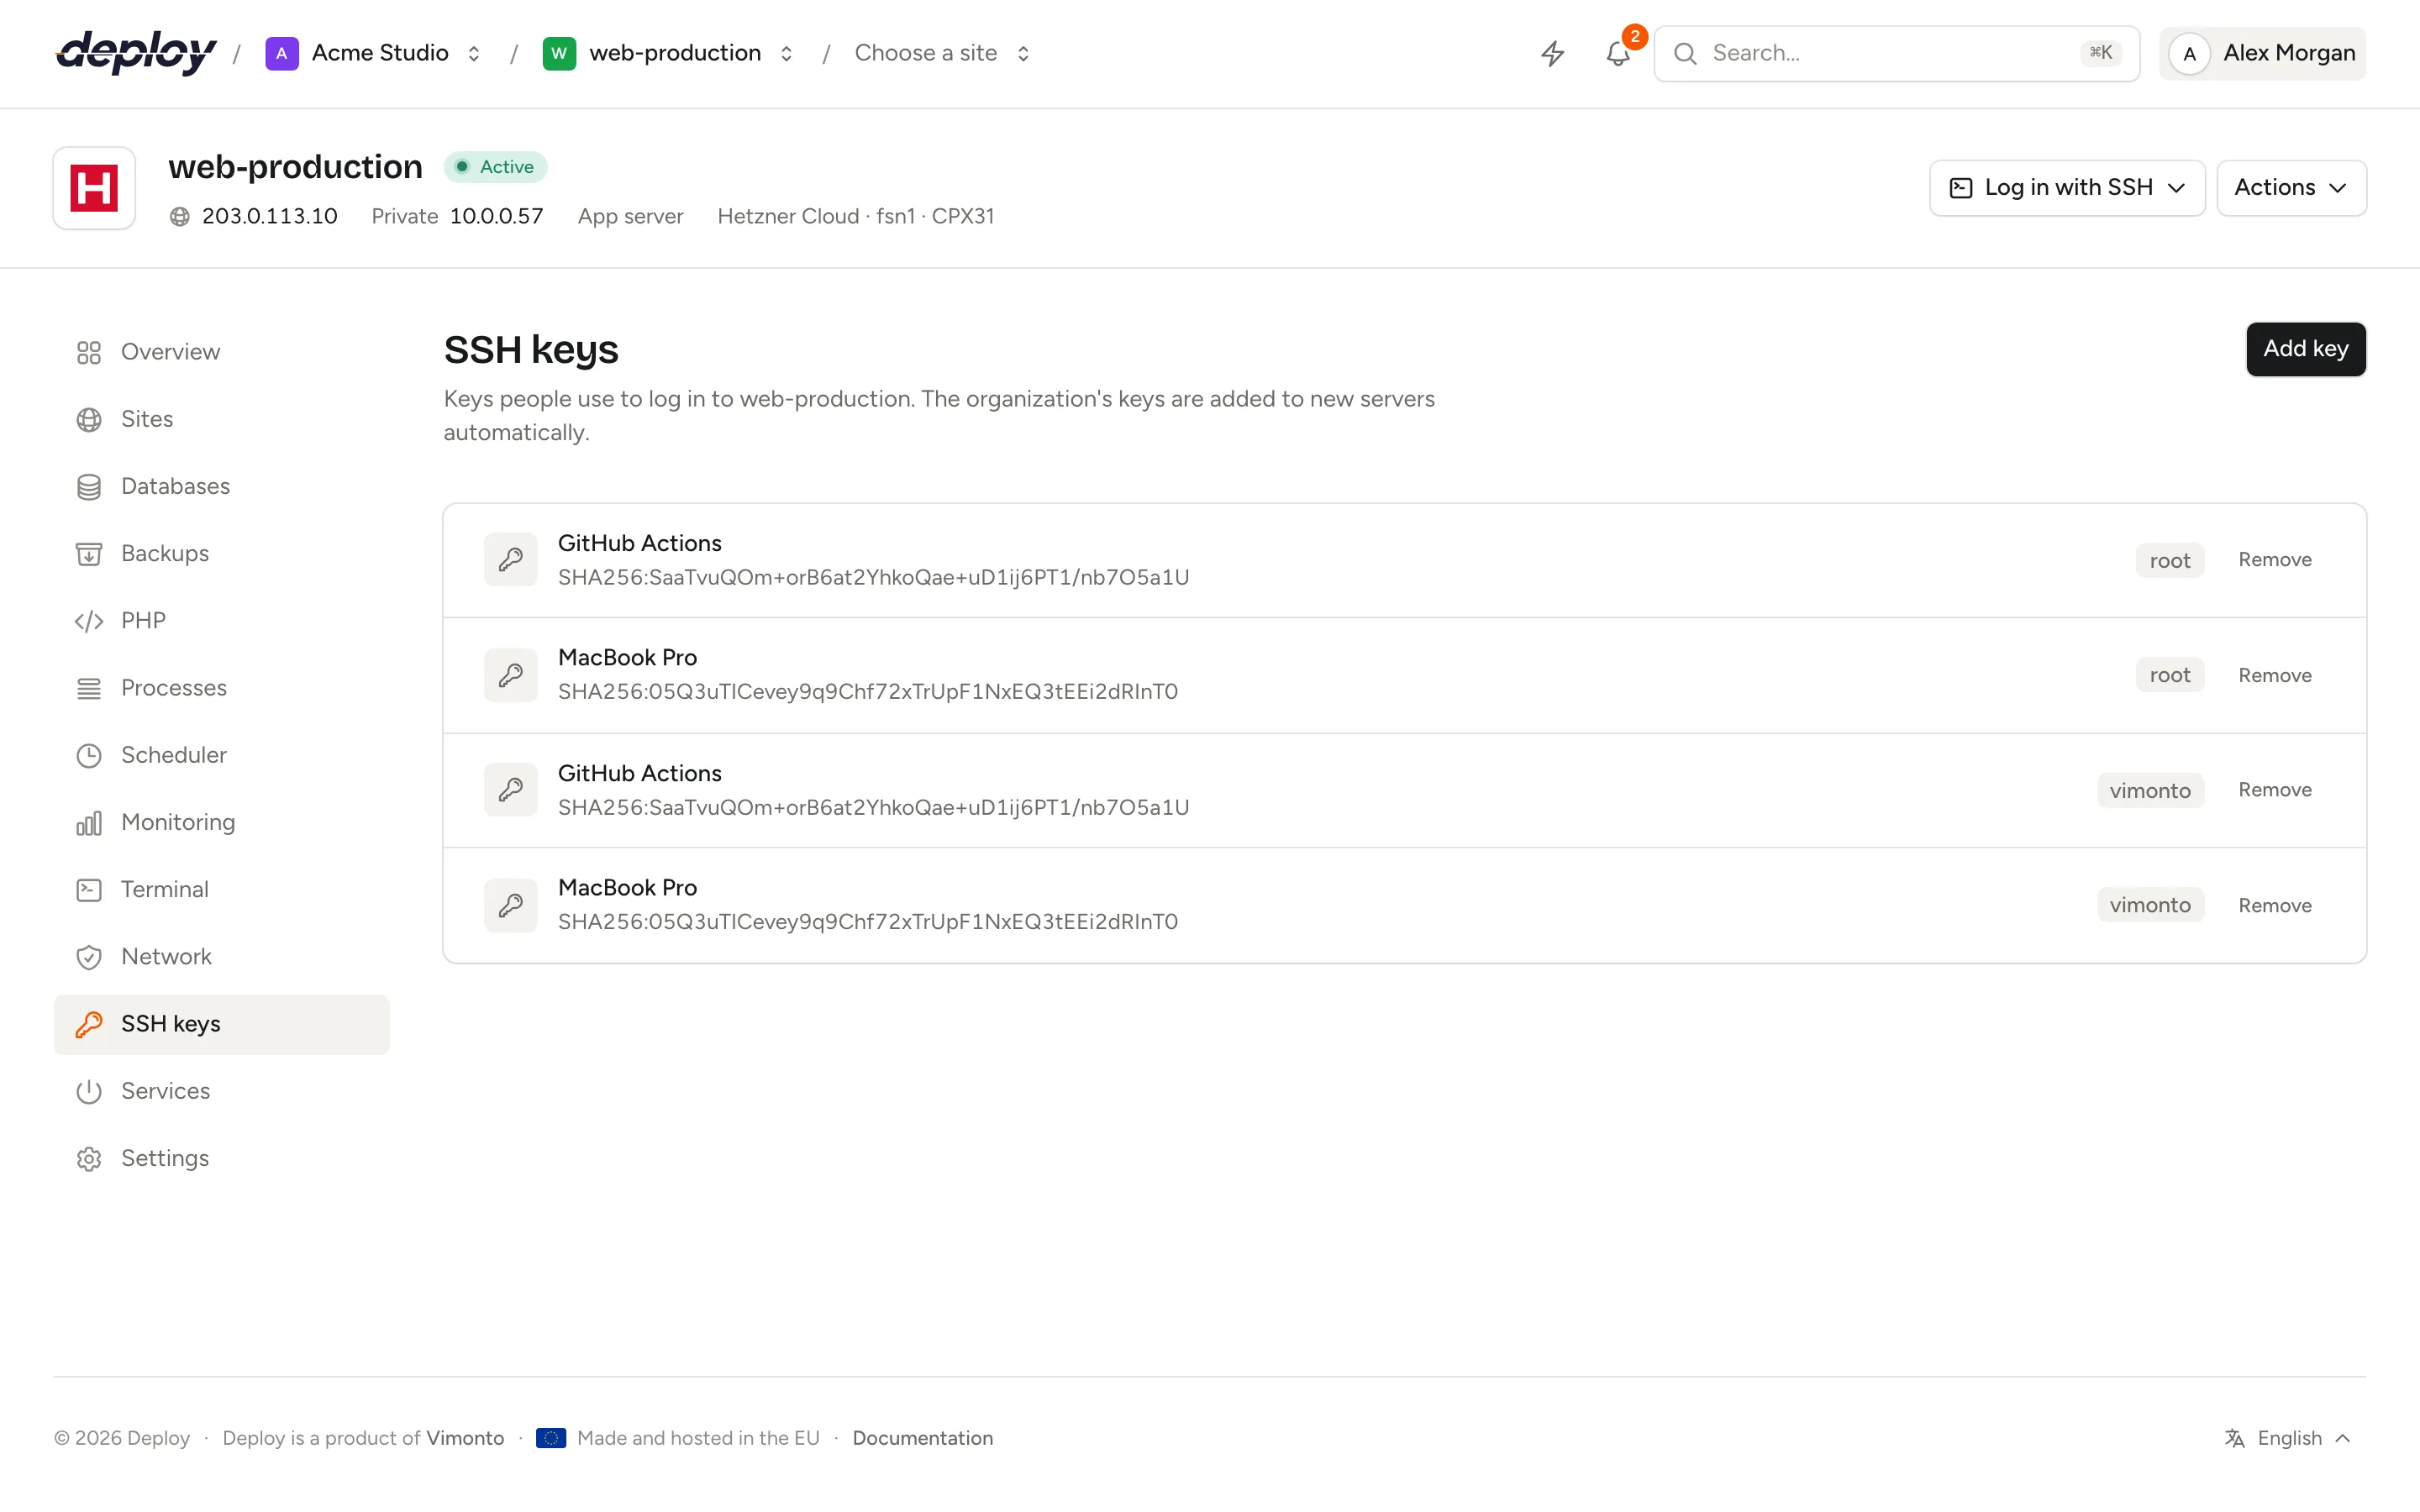Viewport: 2420px width, 1512px height.
Task: Open the Actions dropdown
Action: 2291,188
